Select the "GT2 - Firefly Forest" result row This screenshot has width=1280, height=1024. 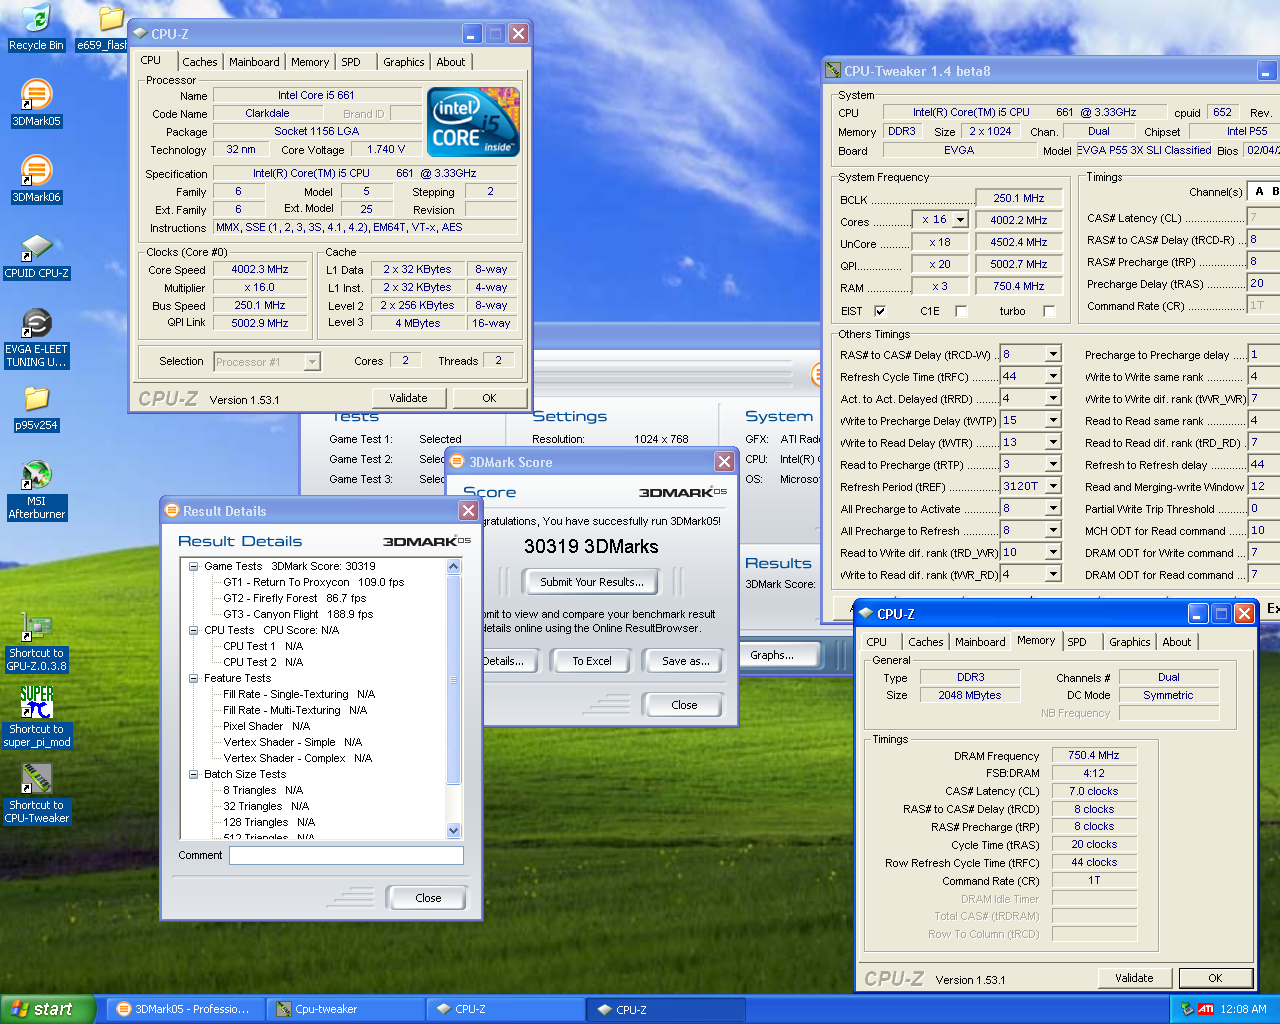coord(295,598)
